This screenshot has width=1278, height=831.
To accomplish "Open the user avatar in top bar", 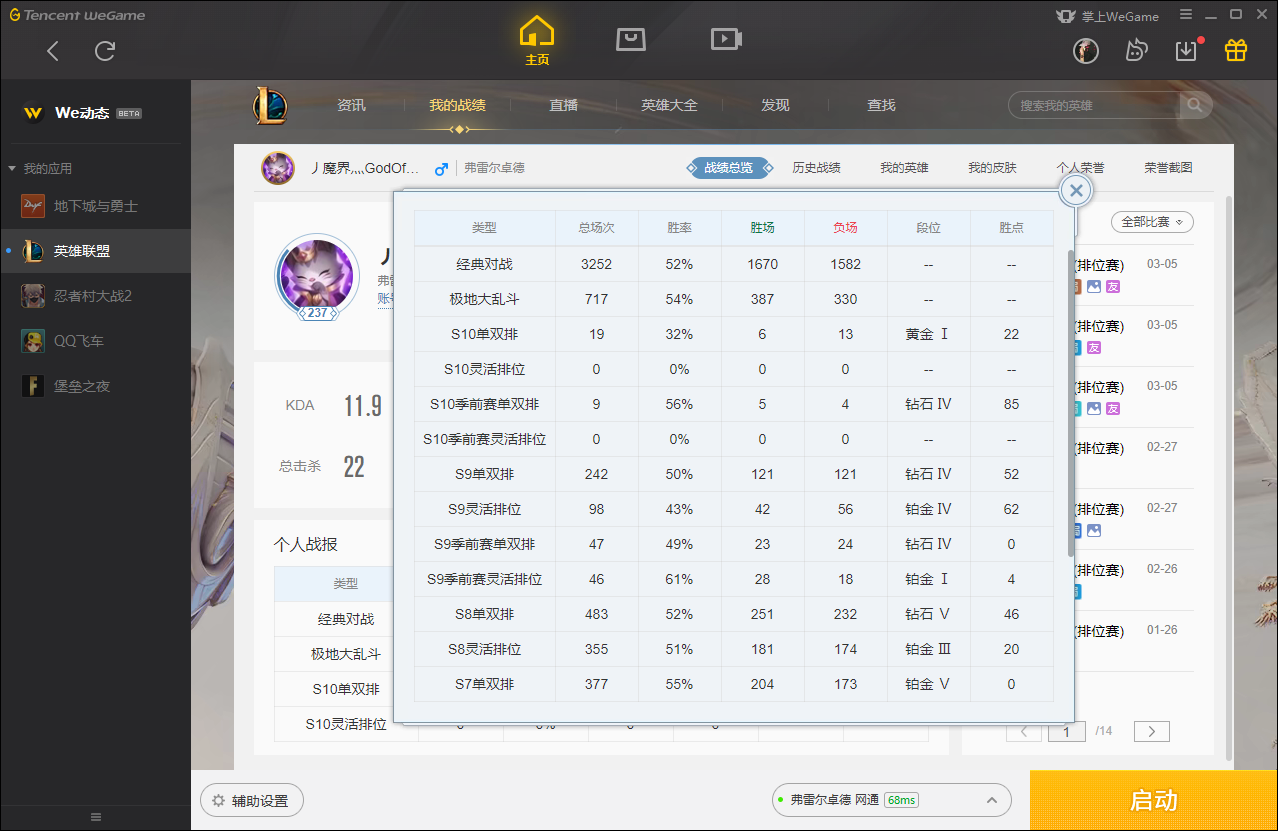I will point(1086,51).
